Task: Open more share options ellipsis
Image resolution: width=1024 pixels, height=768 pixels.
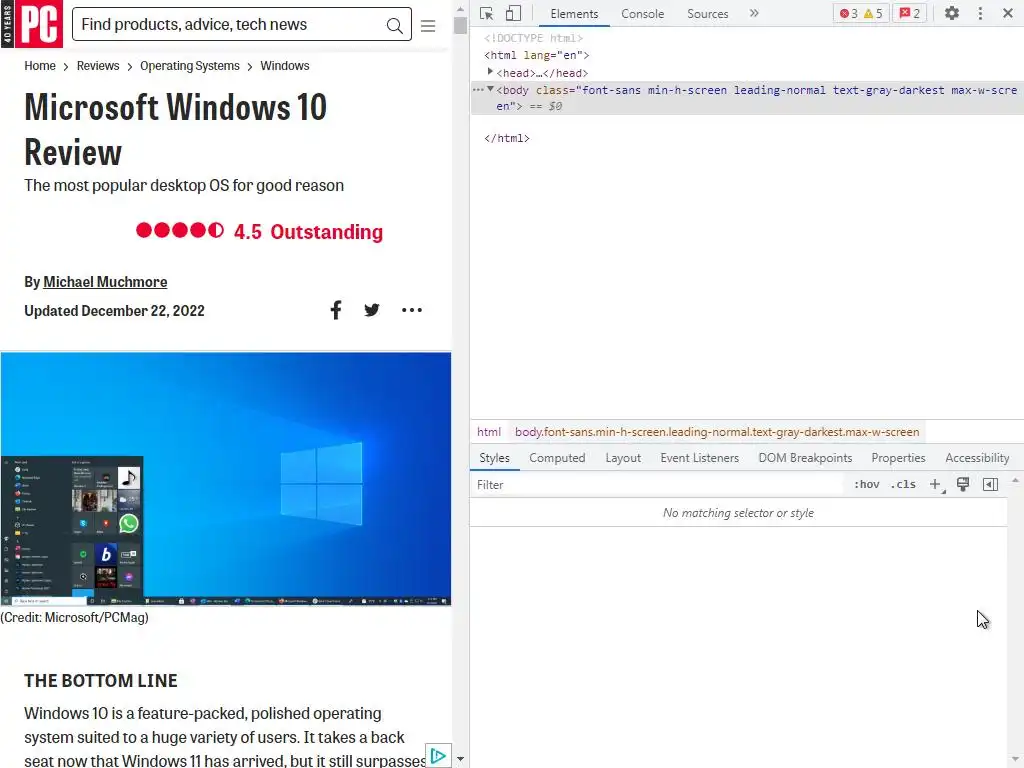Action: [x=411, y=310]
